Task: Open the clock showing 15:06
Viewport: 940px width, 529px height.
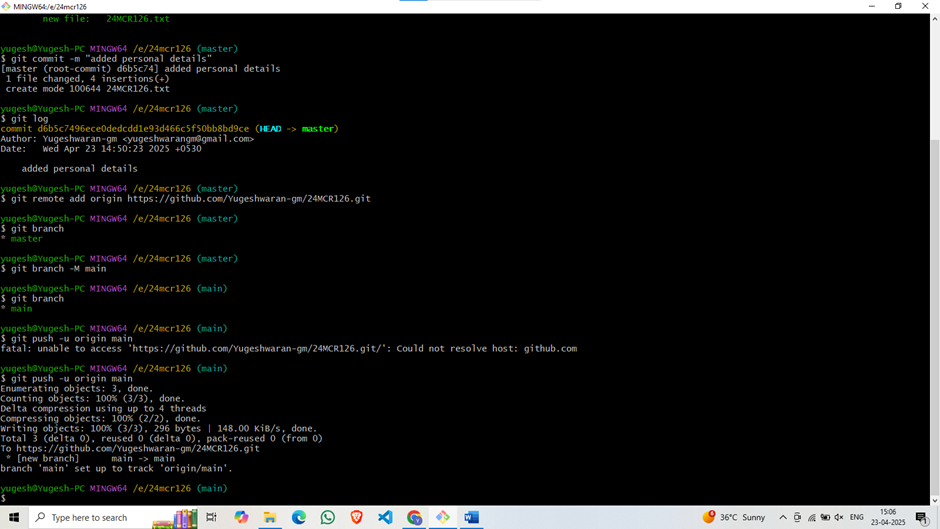Action: (888, 517)
